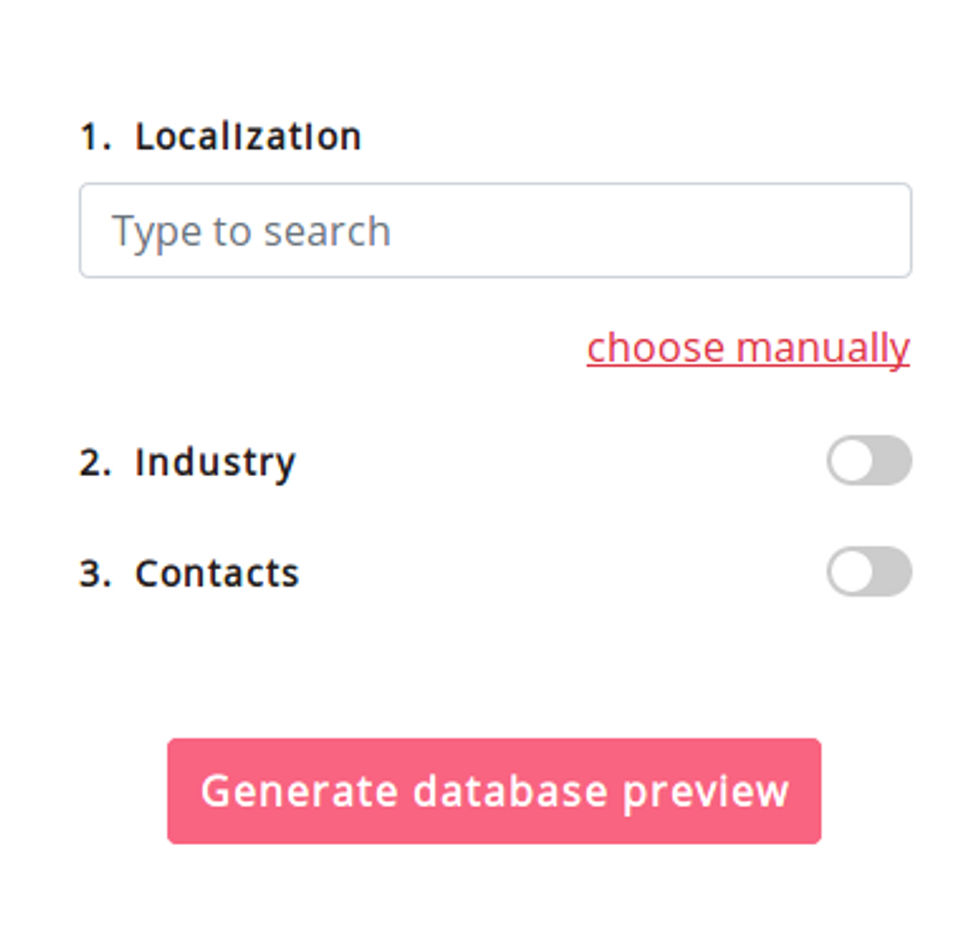
Task: Focus the 'Type to search' box
Action: pos(495,230)
